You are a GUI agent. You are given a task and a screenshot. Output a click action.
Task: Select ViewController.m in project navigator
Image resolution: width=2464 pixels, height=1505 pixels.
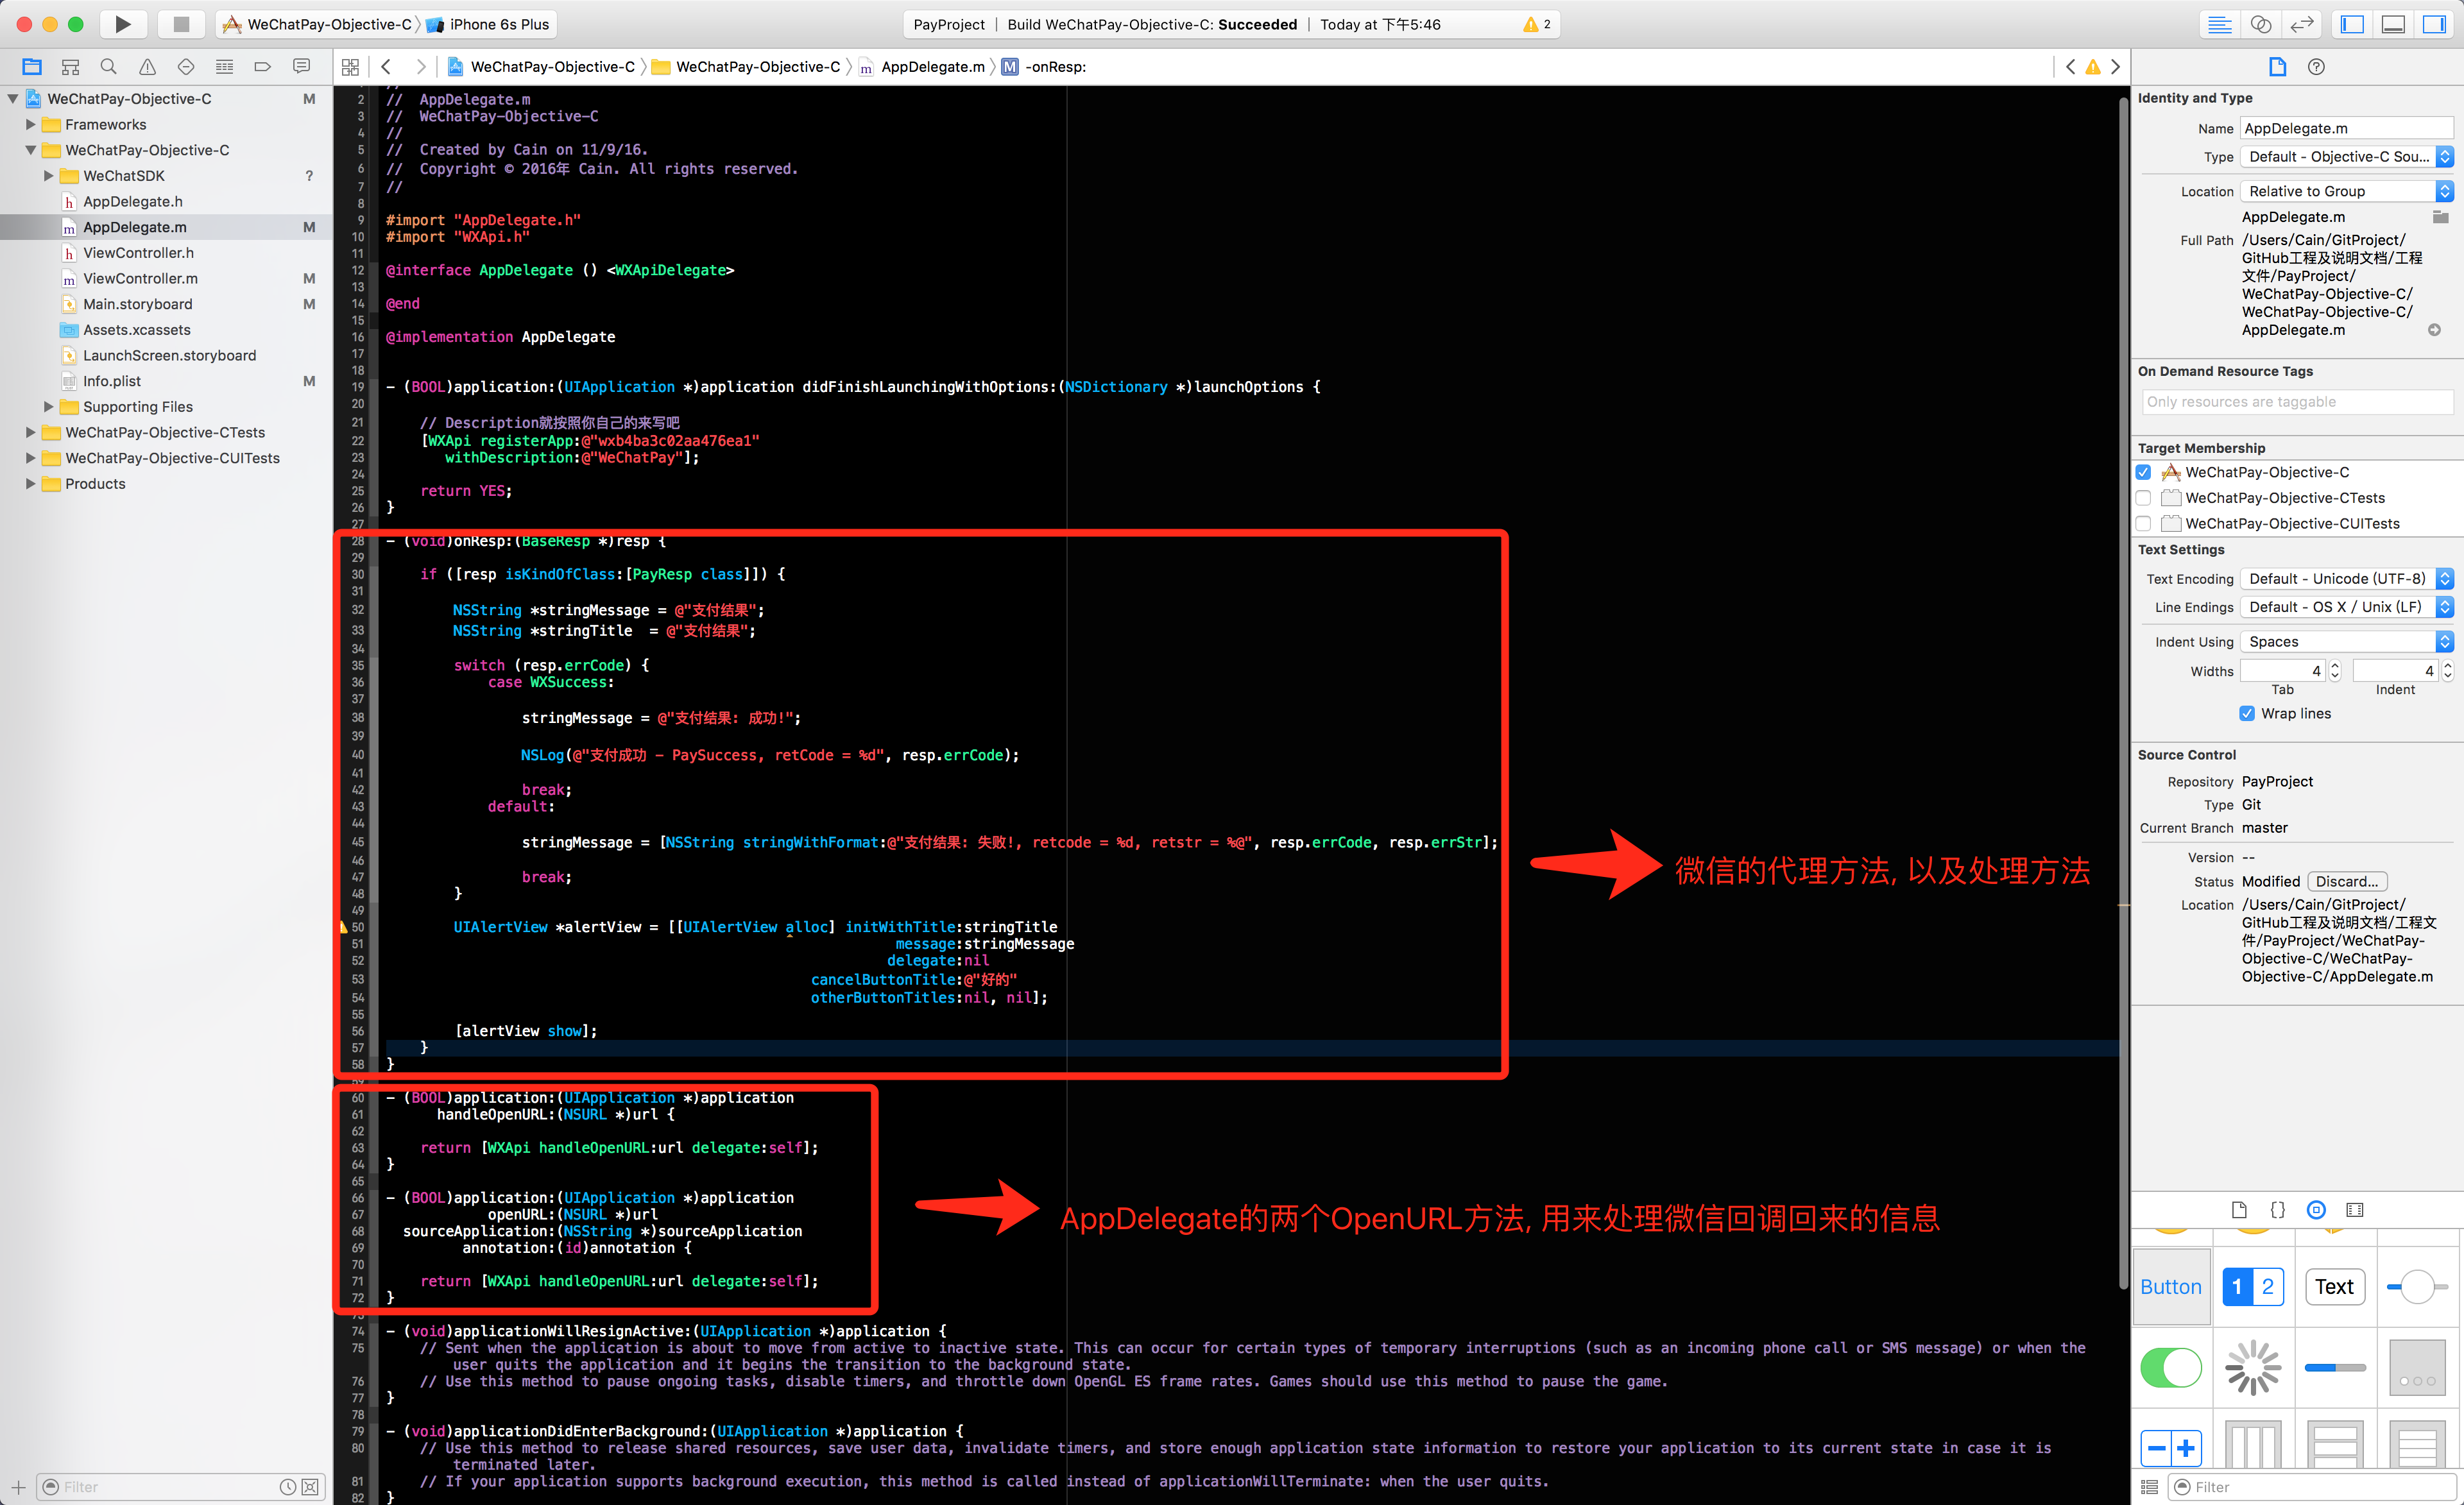[140, 278]
